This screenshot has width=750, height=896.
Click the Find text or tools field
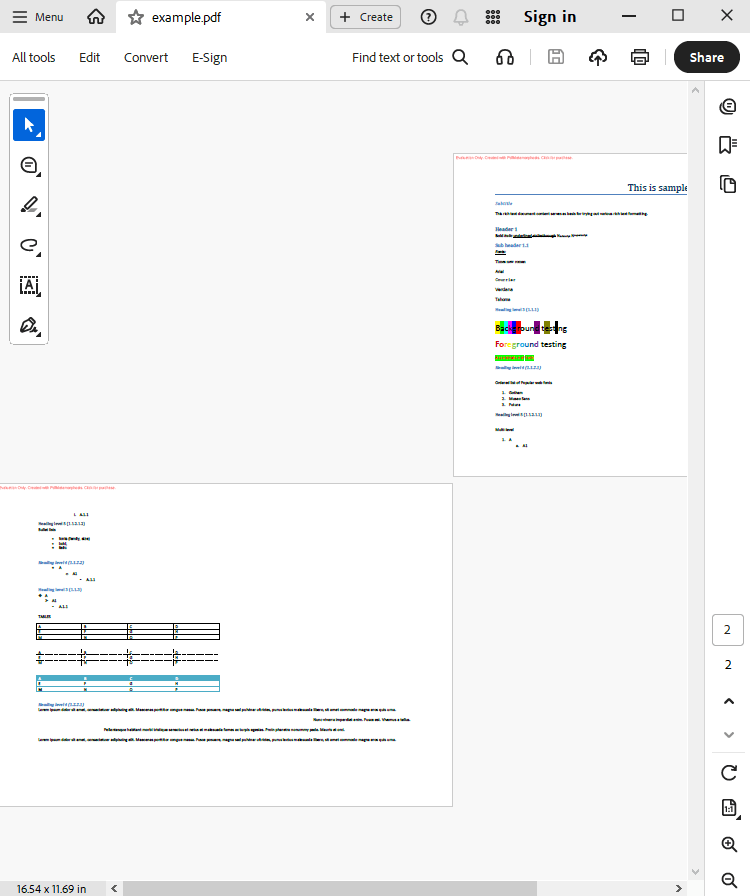397,58
